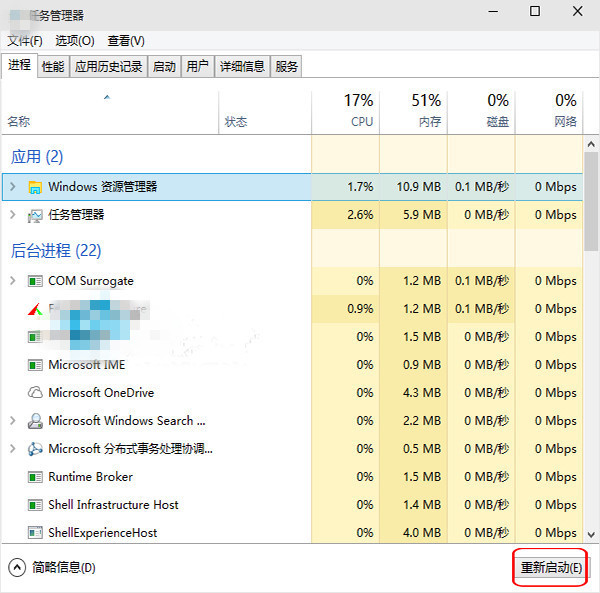Image resolution: width=600 pixels, height=593 pixels.
Task: Switch to the 进程 tab
Action: 20,65
